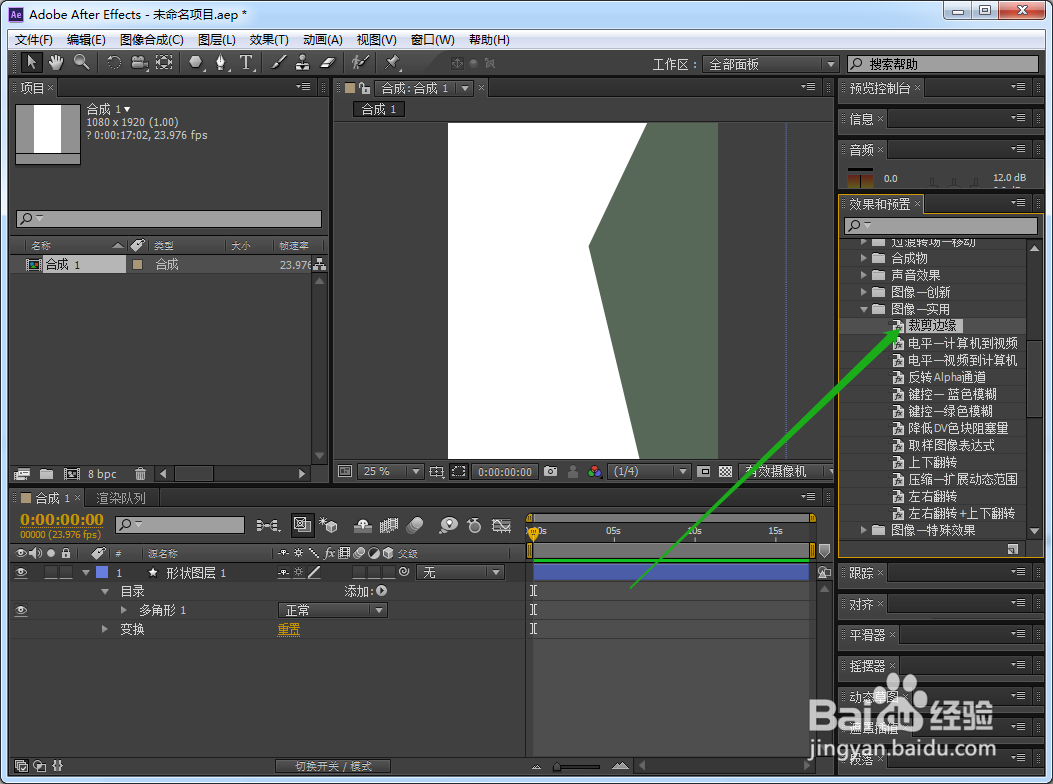Click the auto-keyframe stopwatch icon in timeline
The width and height of the screenshot is (1053, 784).
(474, 525)
